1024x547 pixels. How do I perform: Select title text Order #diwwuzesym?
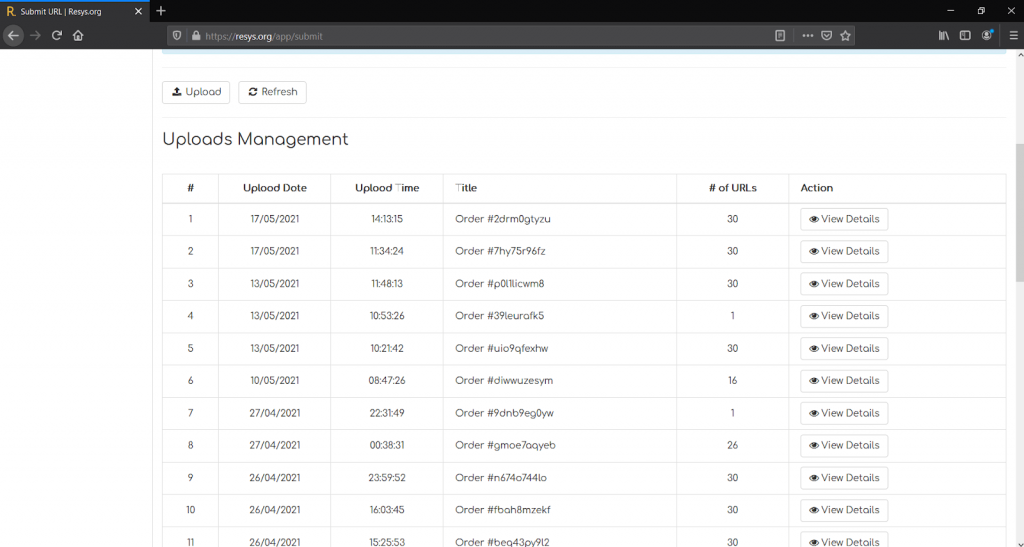(504, 381)
